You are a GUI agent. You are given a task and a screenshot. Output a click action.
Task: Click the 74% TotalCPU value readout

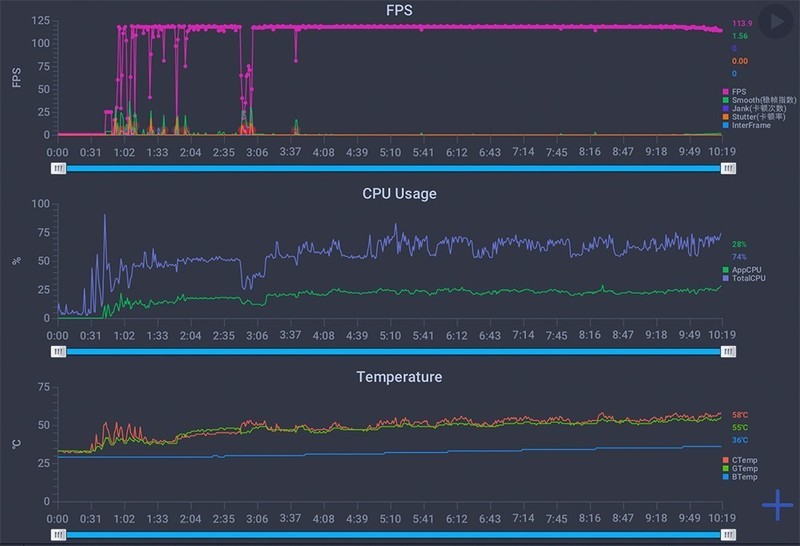pos(739,257)
